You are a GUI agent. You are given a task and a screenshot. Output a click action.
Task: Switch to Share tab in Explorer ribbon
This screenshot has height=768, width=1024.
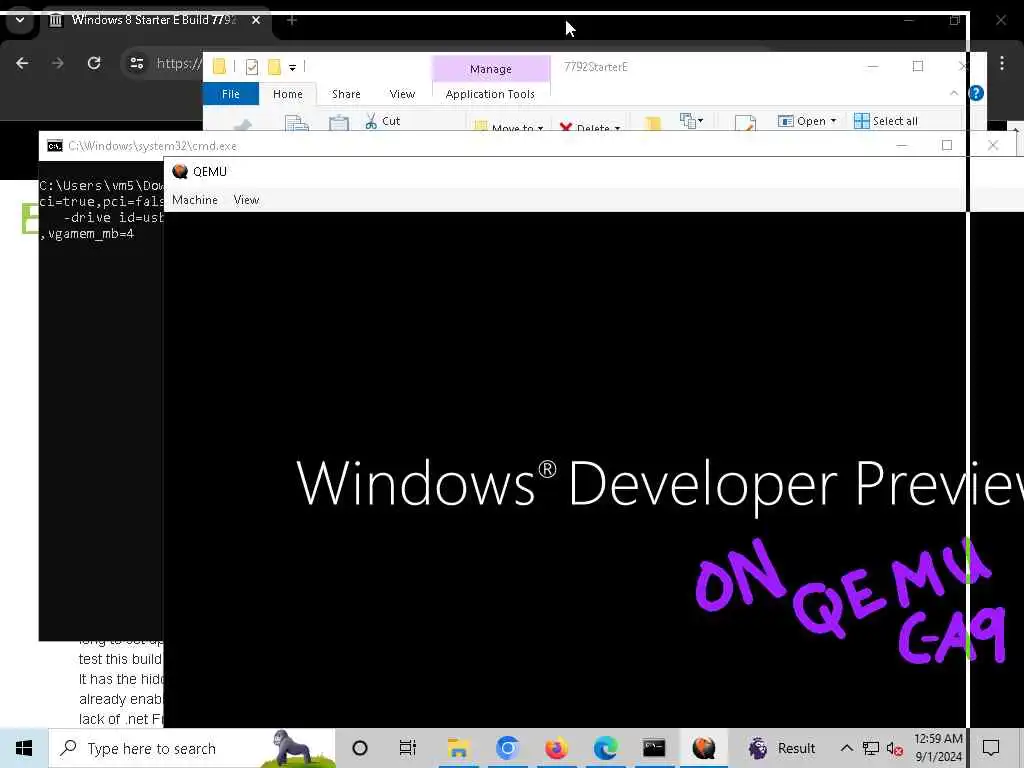pos(346,94)
